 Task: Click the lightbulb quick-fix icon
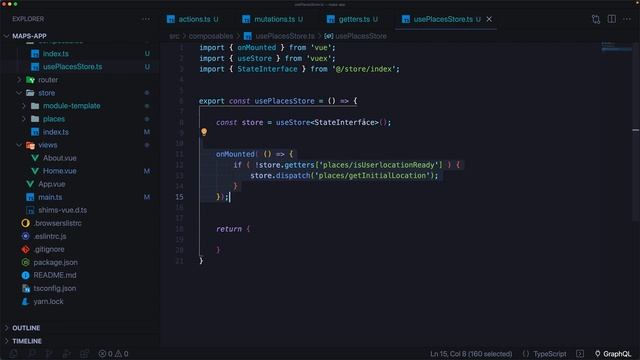tap(204, 132)
